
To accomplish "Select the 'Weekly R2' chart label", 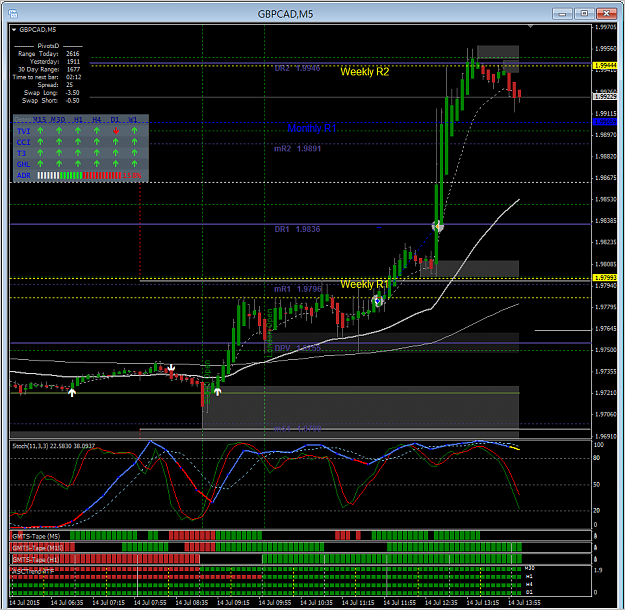I will (x=365, y=72).
